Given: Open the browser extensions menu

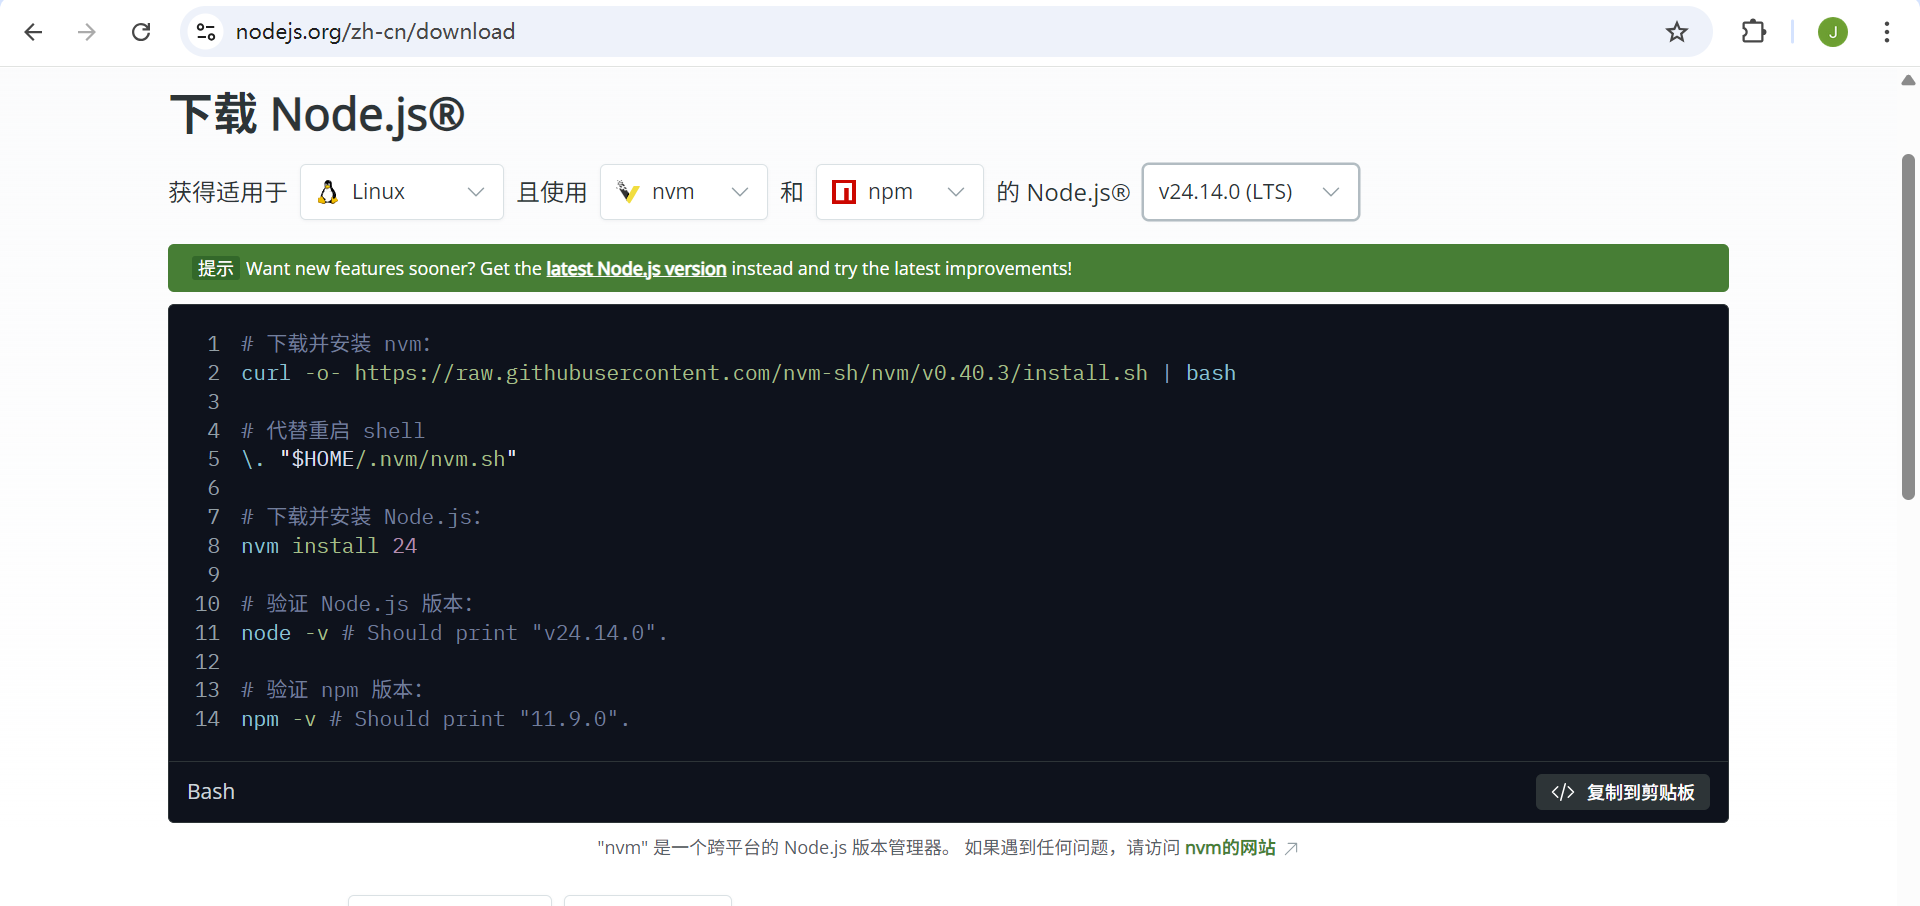Looking at the screenshot, I should [x=1754, y=32].
